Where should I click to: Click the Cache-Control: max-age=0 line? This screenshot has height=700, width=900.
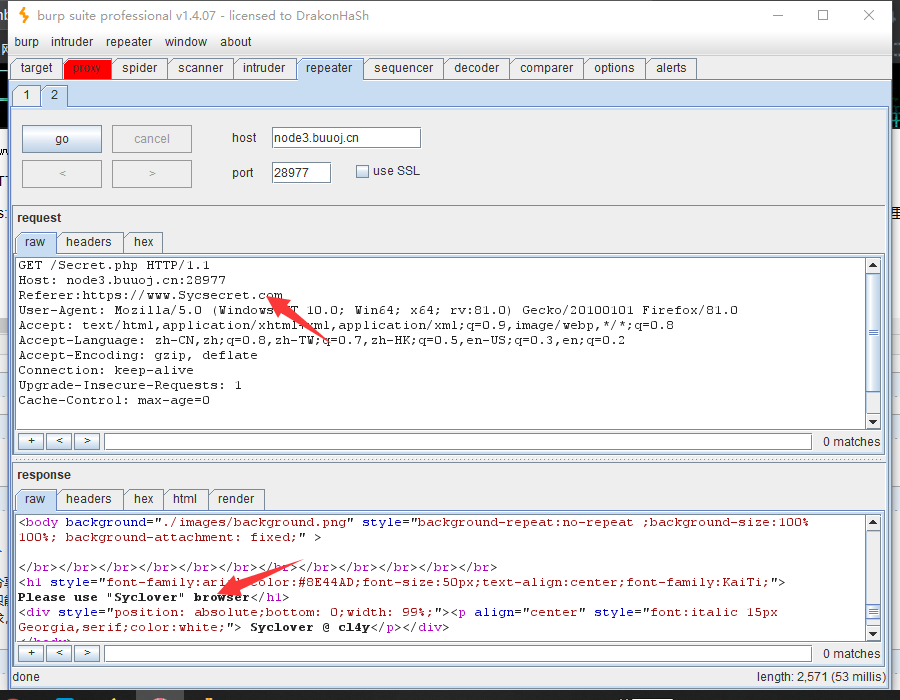point(114,400)
